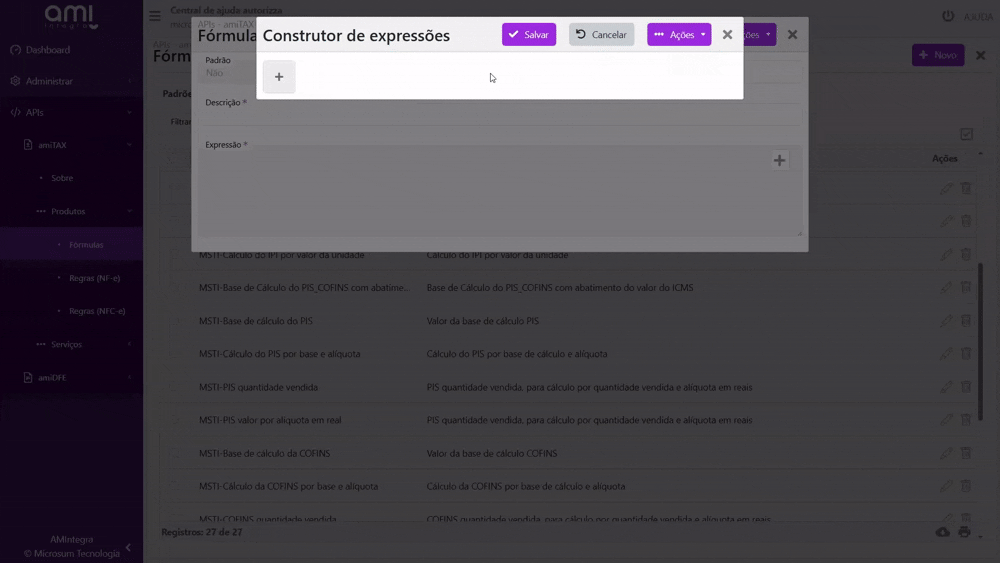Screen dimensions: 1000x563
Task: Cancel the expression builder
Action: (601, 34)
